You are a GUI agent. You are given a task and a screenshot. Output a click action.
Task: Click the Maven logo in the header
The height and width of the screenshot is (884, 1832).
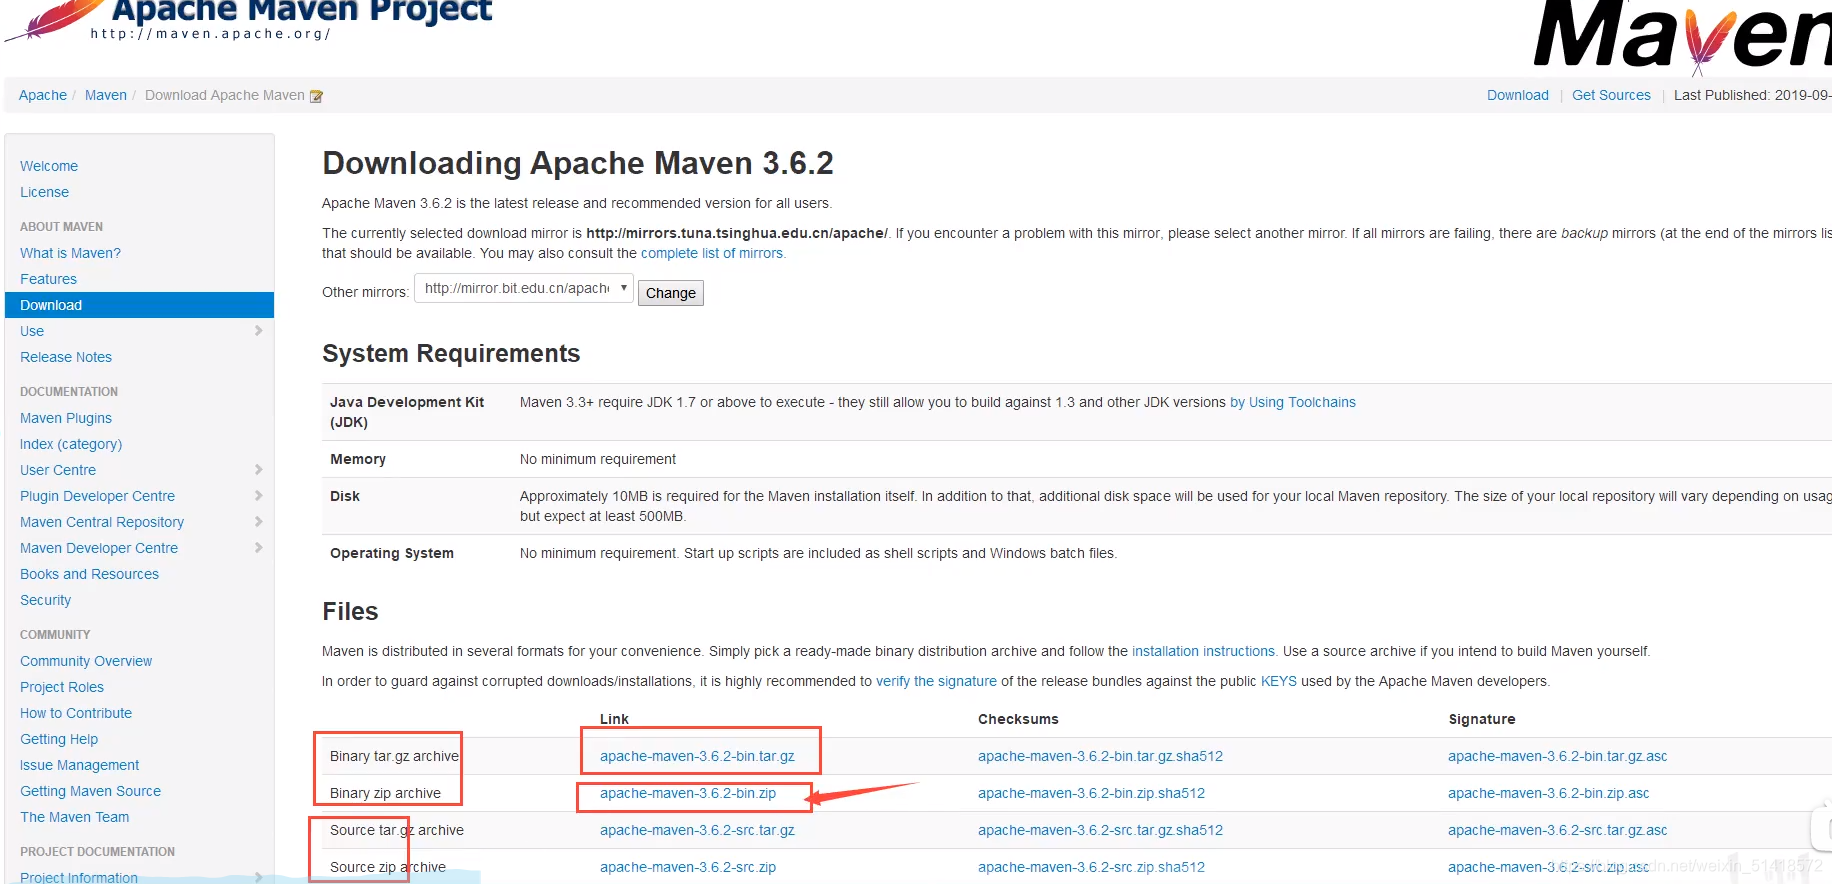point(1683,36)
